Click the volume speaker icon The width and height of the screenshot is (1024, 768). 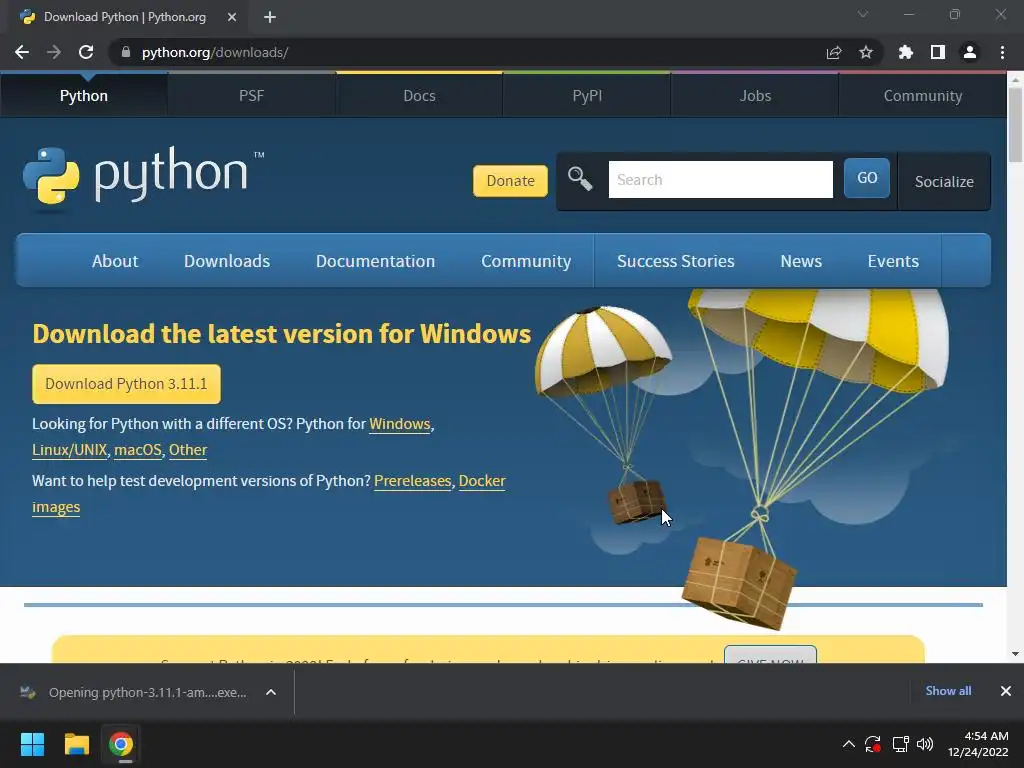pyautogui.click(x=925, y=744)
